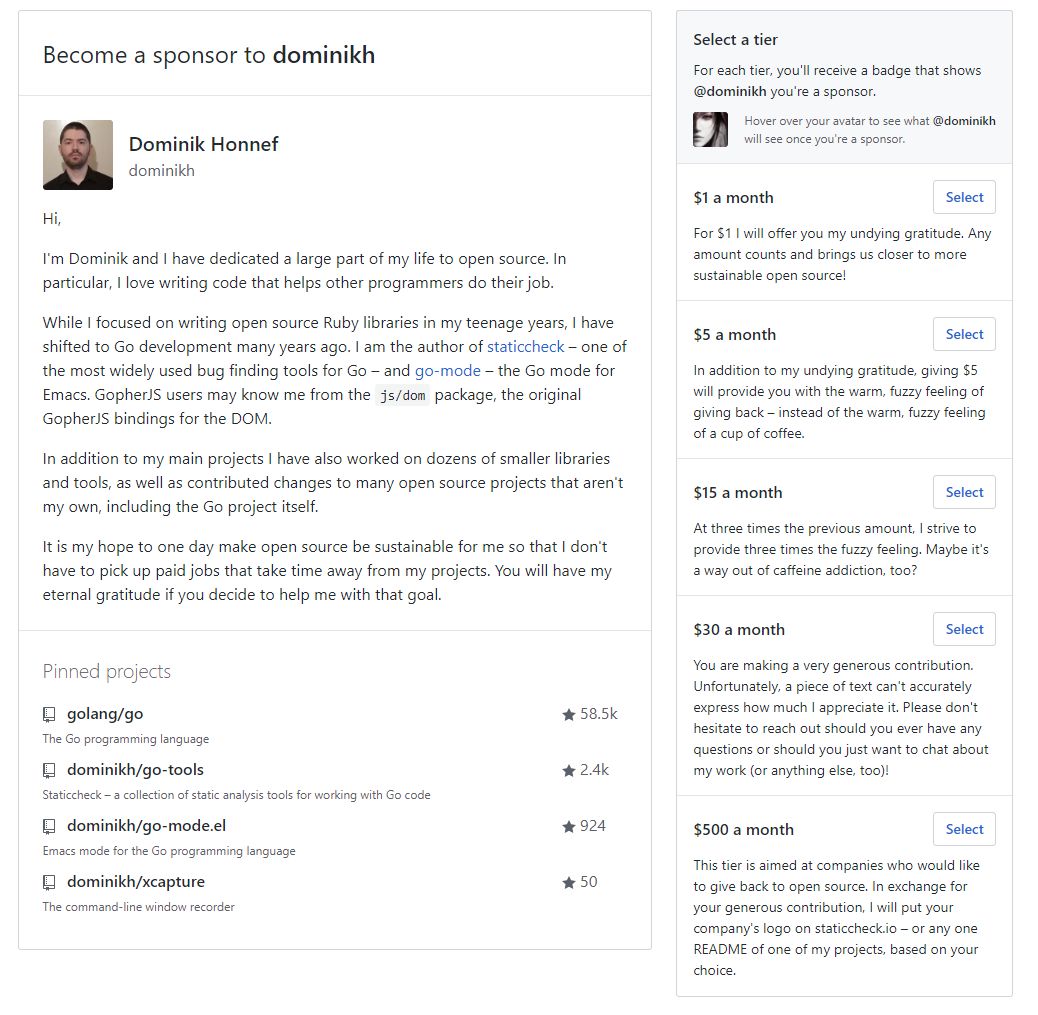Click the star icon showing 2.4k
Screen dimensions: 1038x1015
[x=568, y=770]
